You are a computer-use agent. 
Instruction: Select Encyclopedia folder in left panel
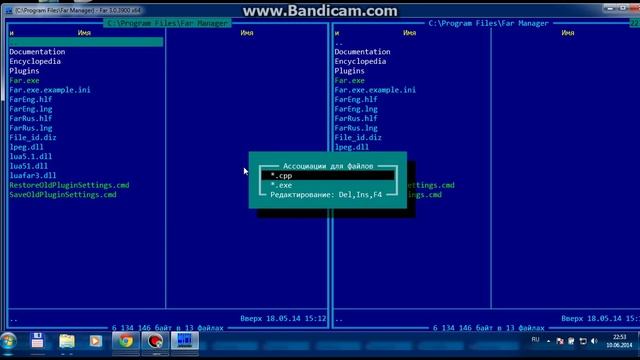coord(35,61)
